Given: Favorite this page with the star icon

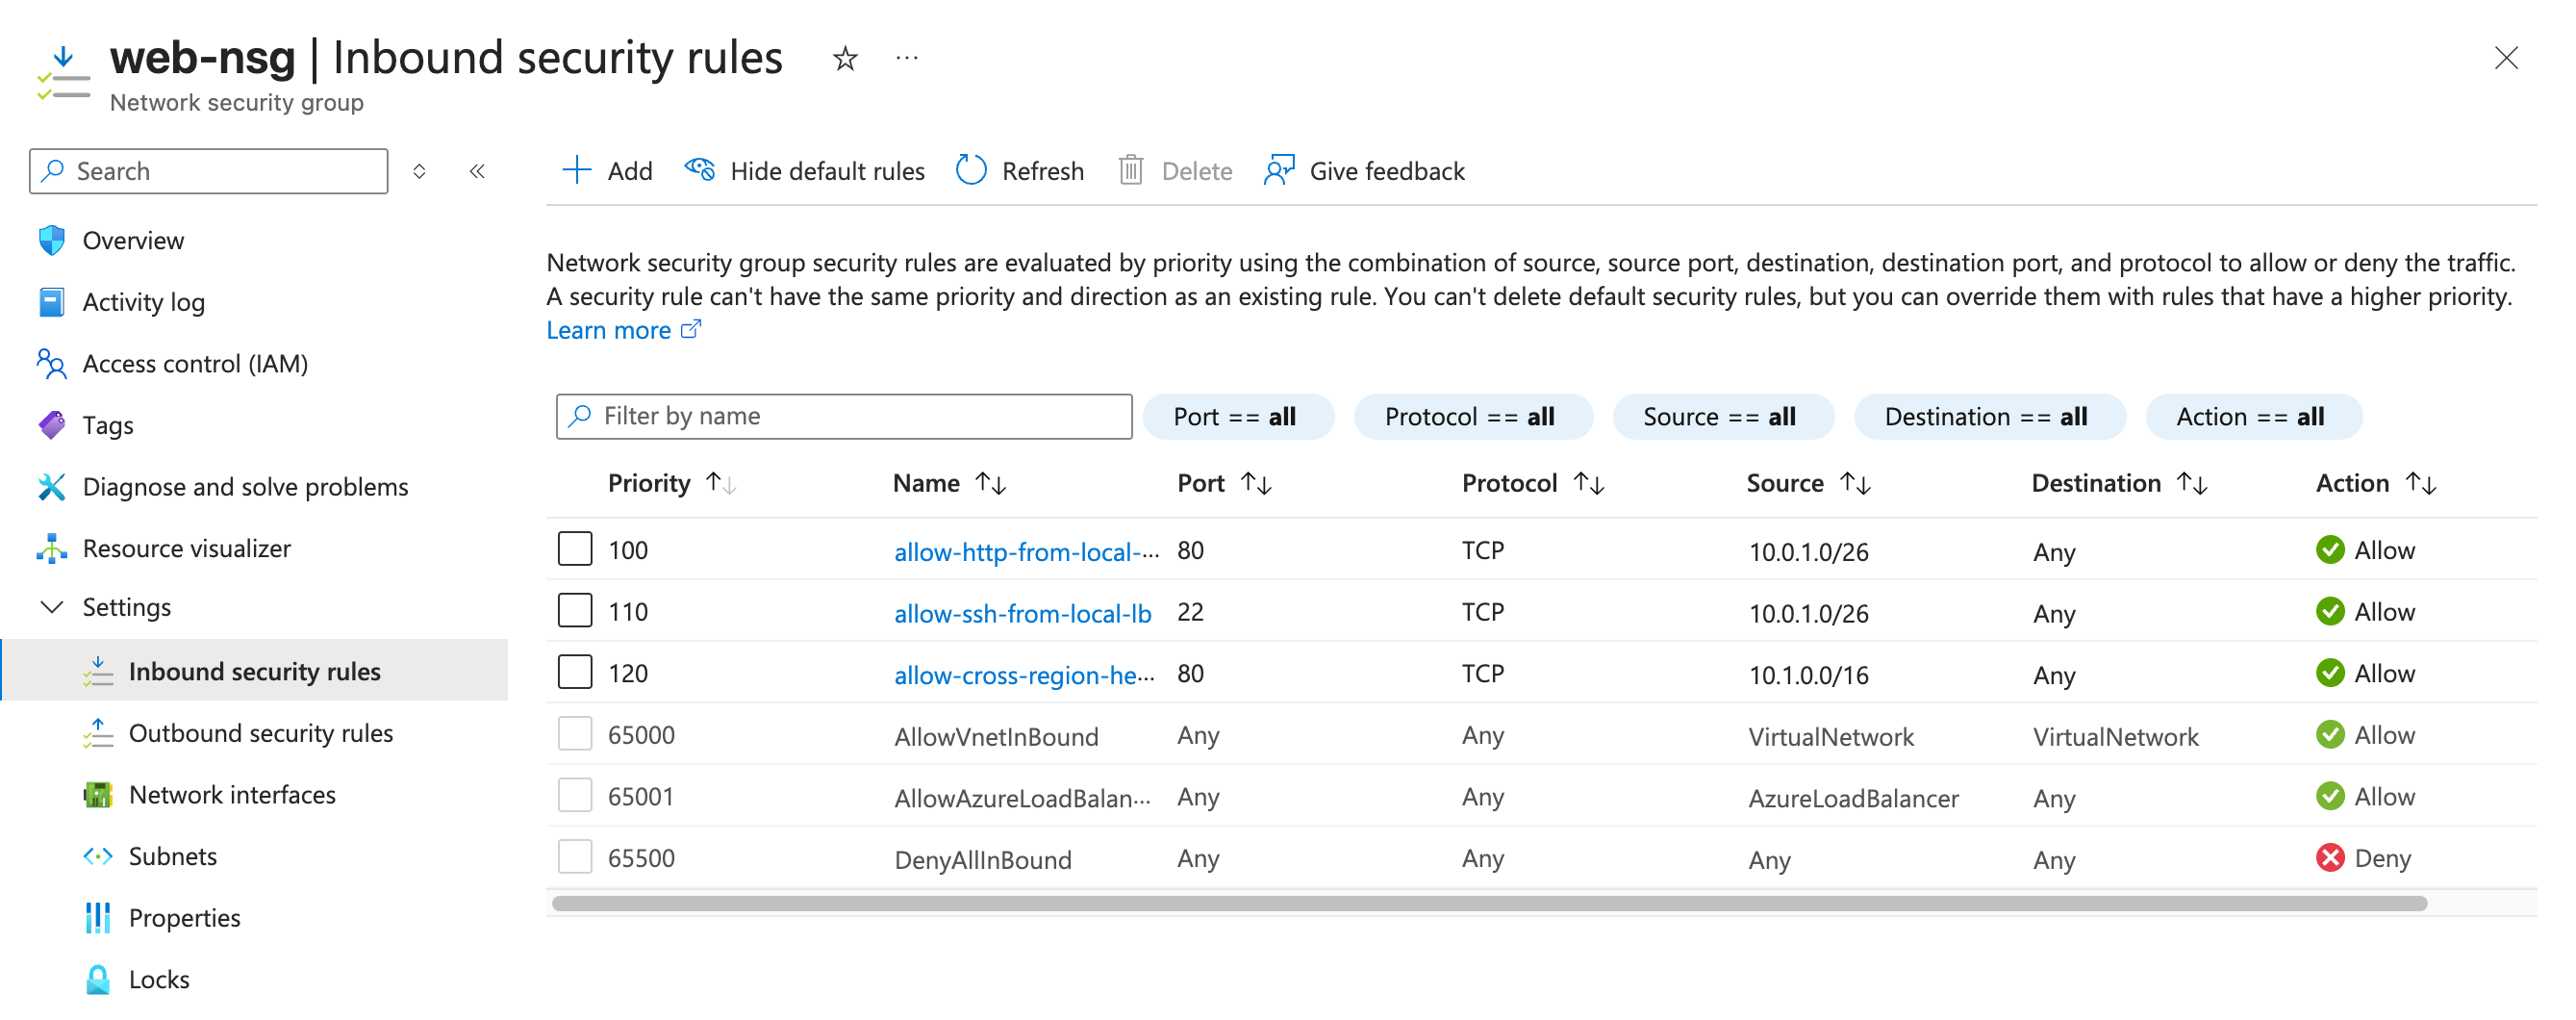Looking at the screenshot, I should click(x=844, y=59).
